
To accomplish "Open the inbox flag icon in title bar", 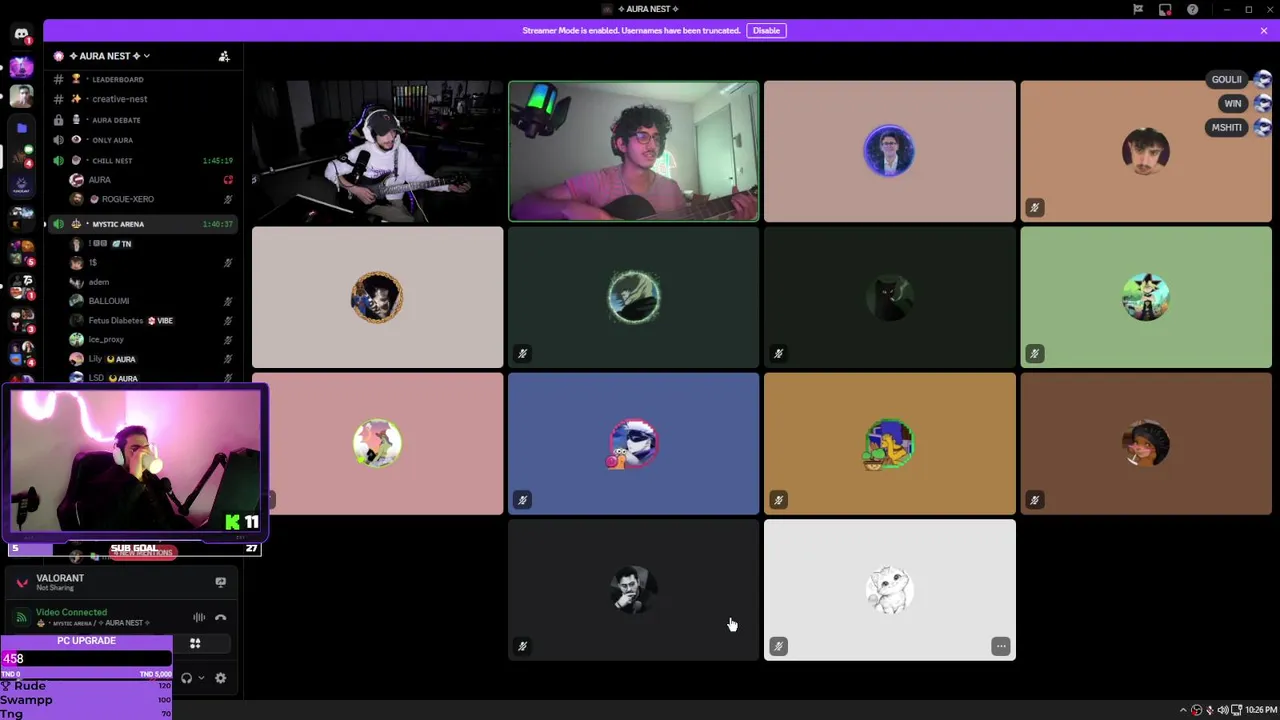I will 1138,9.
